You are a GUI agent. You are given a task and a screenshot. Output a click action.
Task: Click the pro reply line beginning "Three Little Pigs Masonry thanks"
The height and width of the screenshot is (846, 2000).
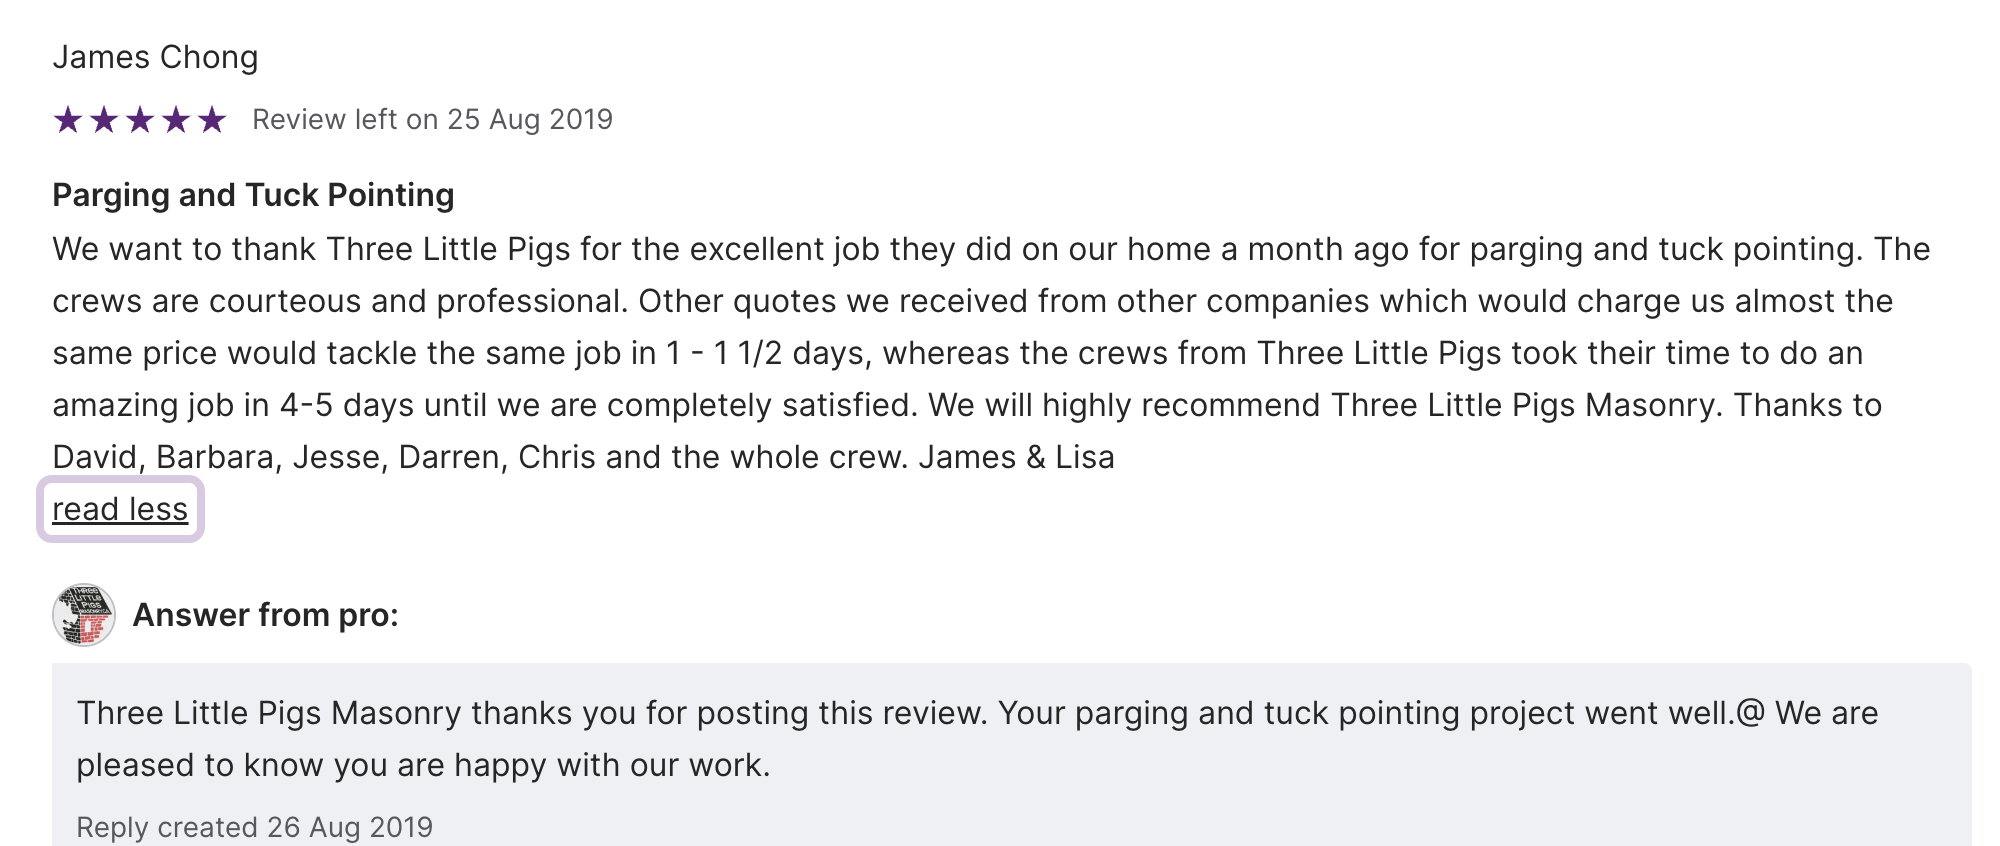[977, 713]
